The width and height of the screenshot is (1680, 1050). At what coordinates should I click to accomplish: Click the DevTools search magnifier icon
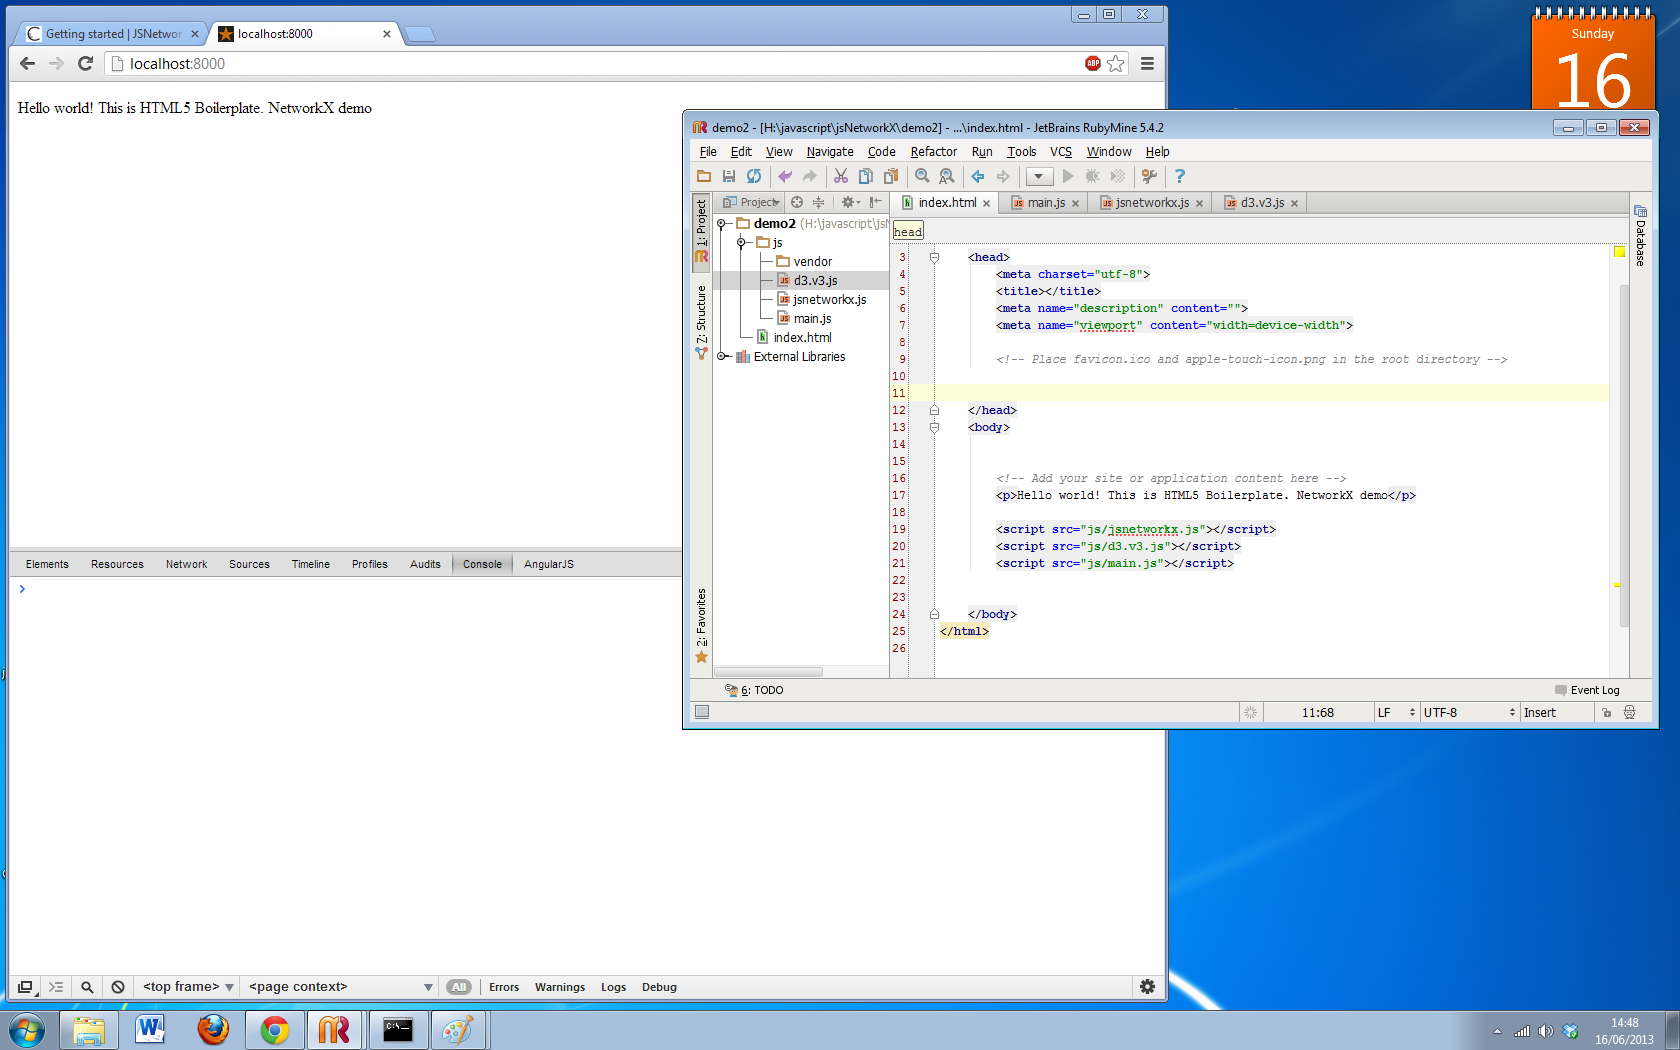coord(87,987)
